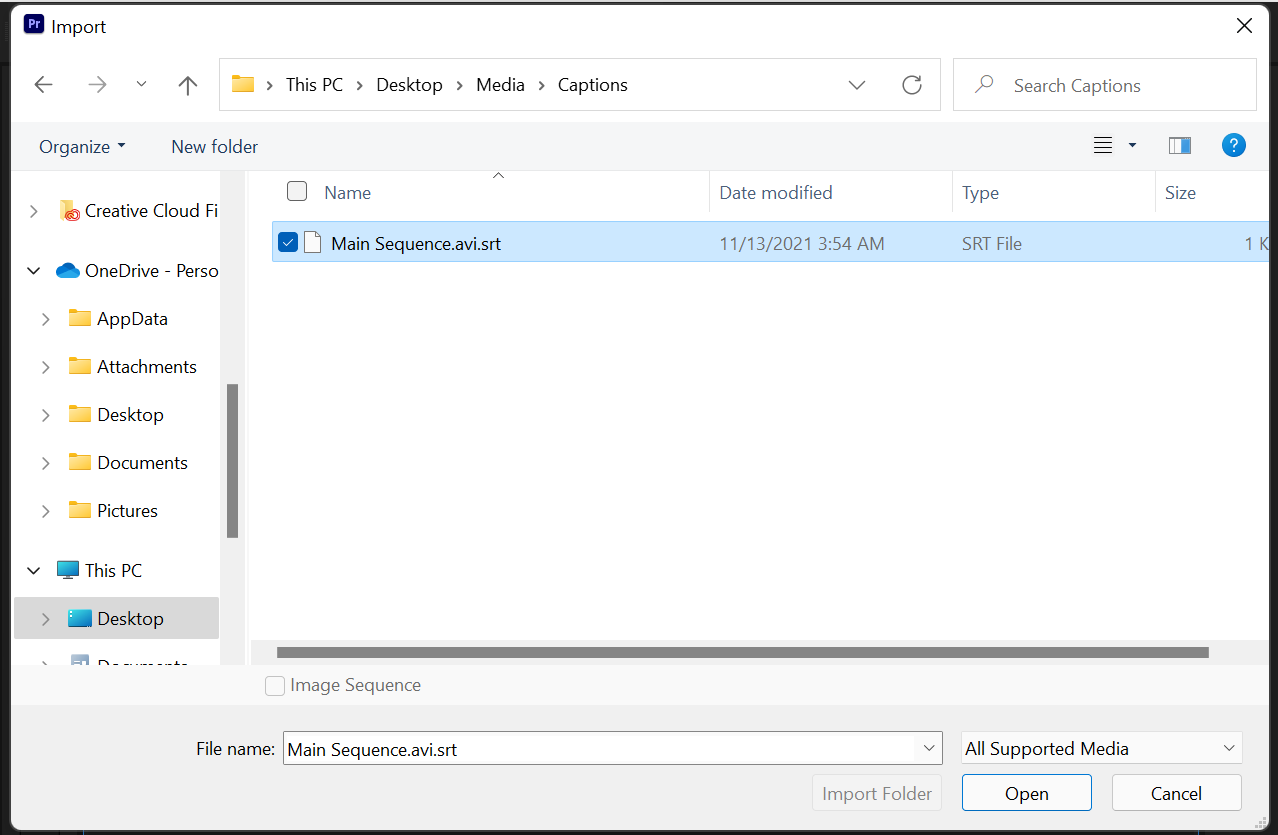The width and height of the screenshot is (1278, 835).
Task: Open the recent locations dropdown arrow
Action: [x=141, y=85]
